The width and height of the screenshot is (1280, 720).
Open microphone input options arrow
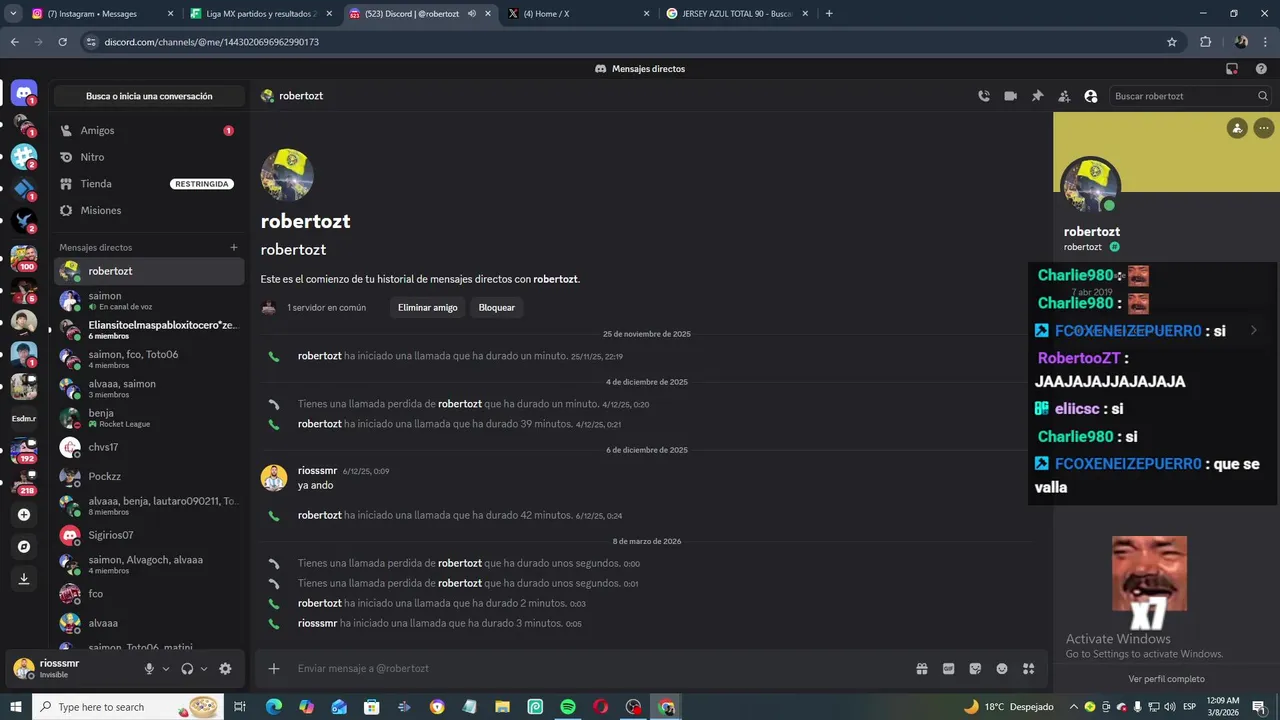point(166,669)
